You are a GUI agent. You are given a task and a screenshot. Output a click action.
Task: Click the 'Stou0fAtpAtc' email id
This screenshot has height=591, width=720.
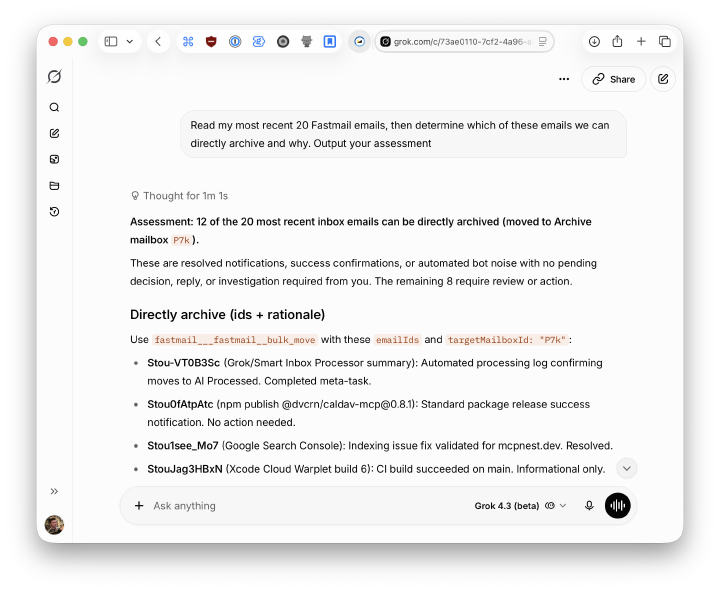click(180, 404)
